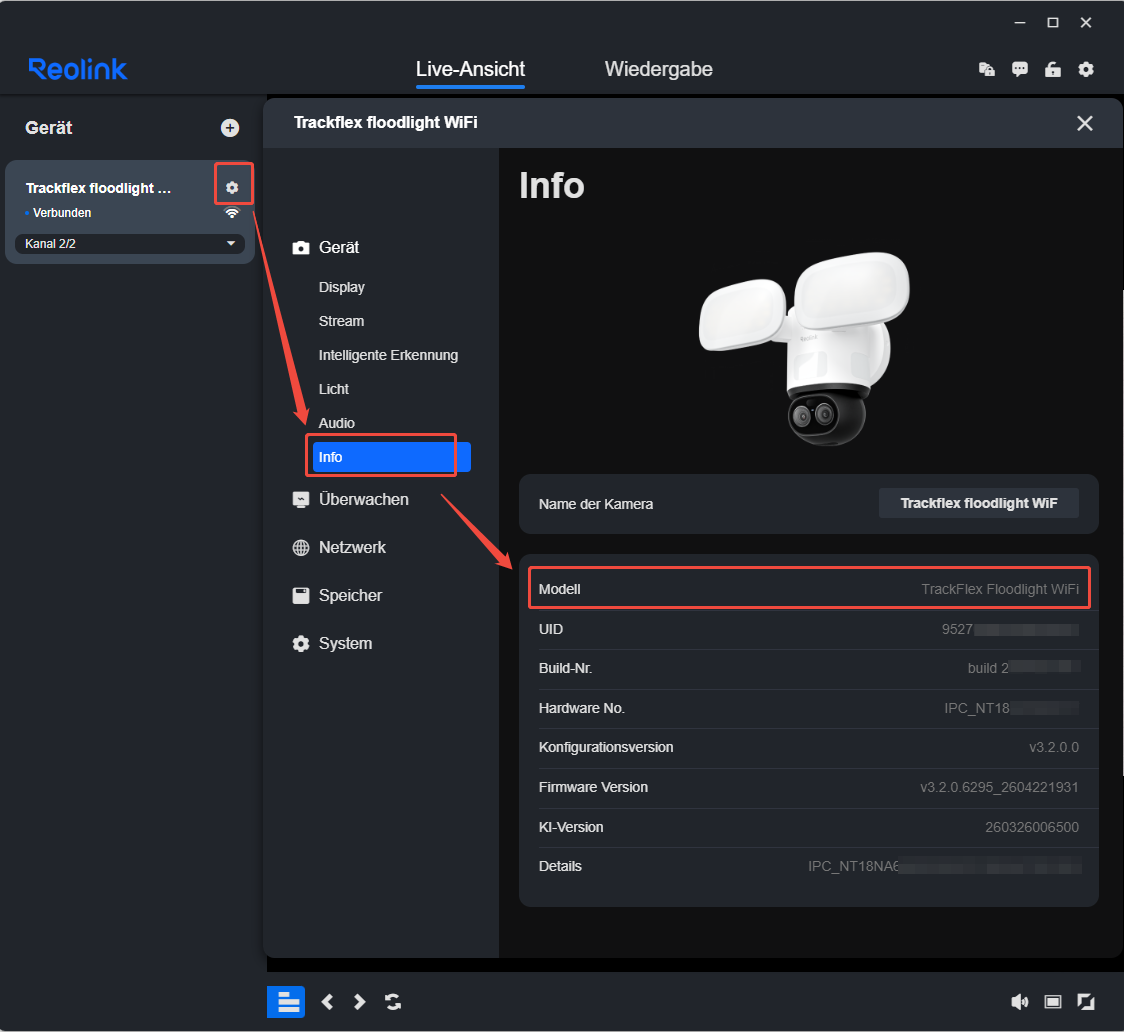Click the Gerät sidebar heading

pos(49,128)
